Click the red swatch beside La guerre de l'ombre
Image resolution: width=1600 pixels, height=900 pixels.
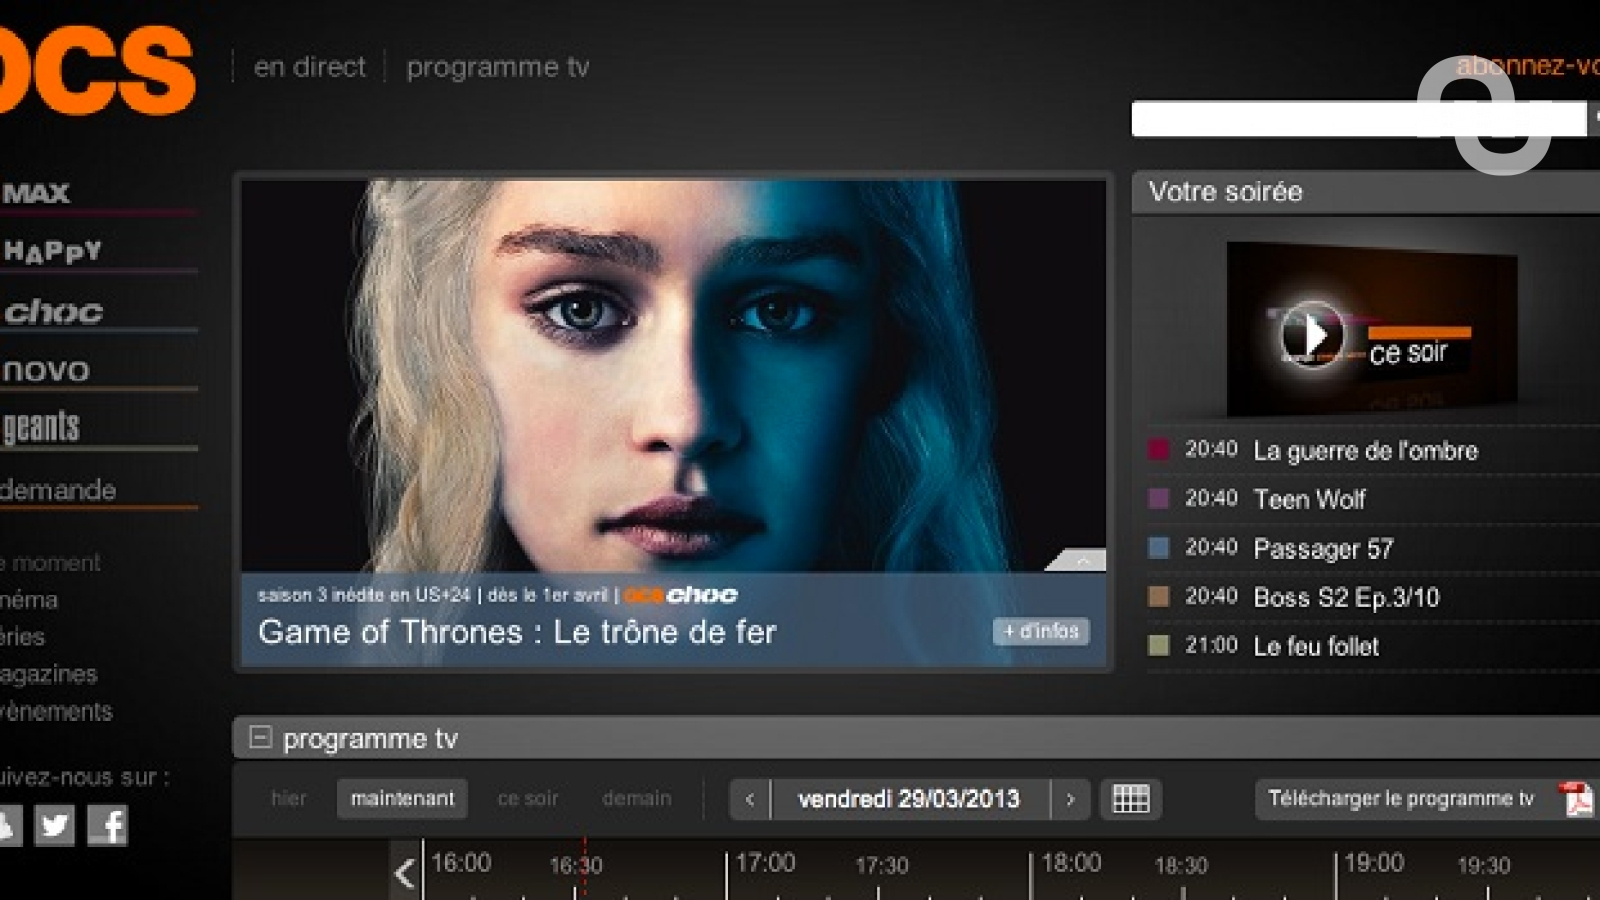(1159, 449)
